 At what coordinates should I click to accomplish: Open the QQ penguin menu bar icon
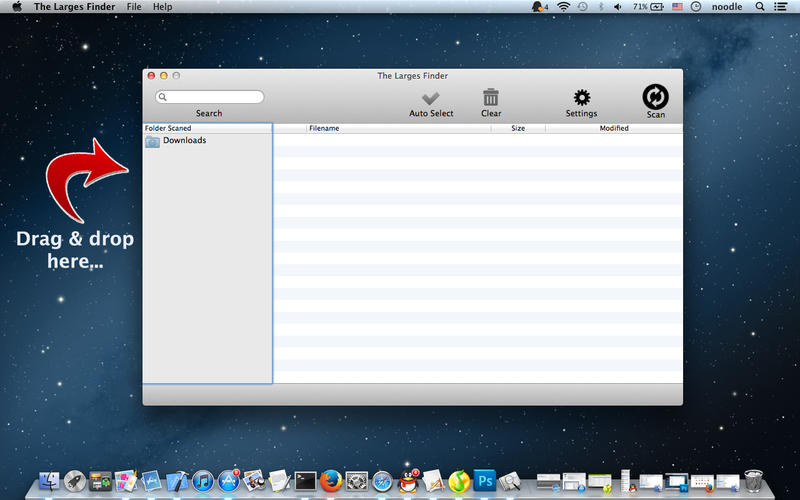pyautogui.click(x=539, y=7)
